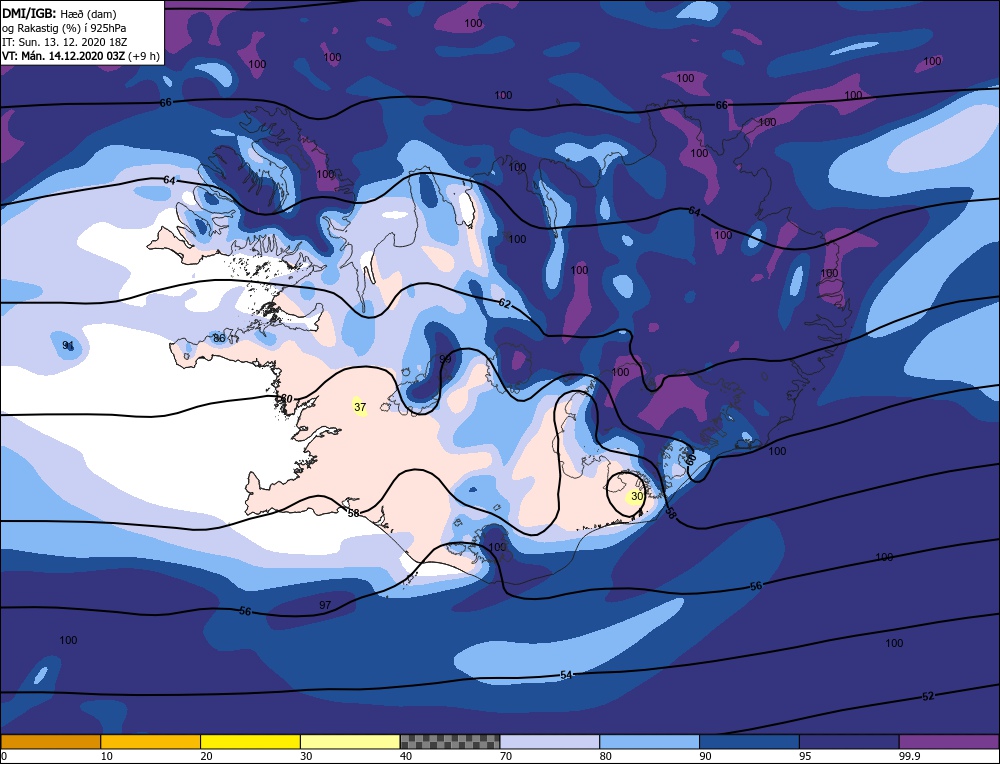The height and width of the screenshot is (764, 1000).
Task: Click the '40' legend scale number
Action: click(x=406, y=756)
